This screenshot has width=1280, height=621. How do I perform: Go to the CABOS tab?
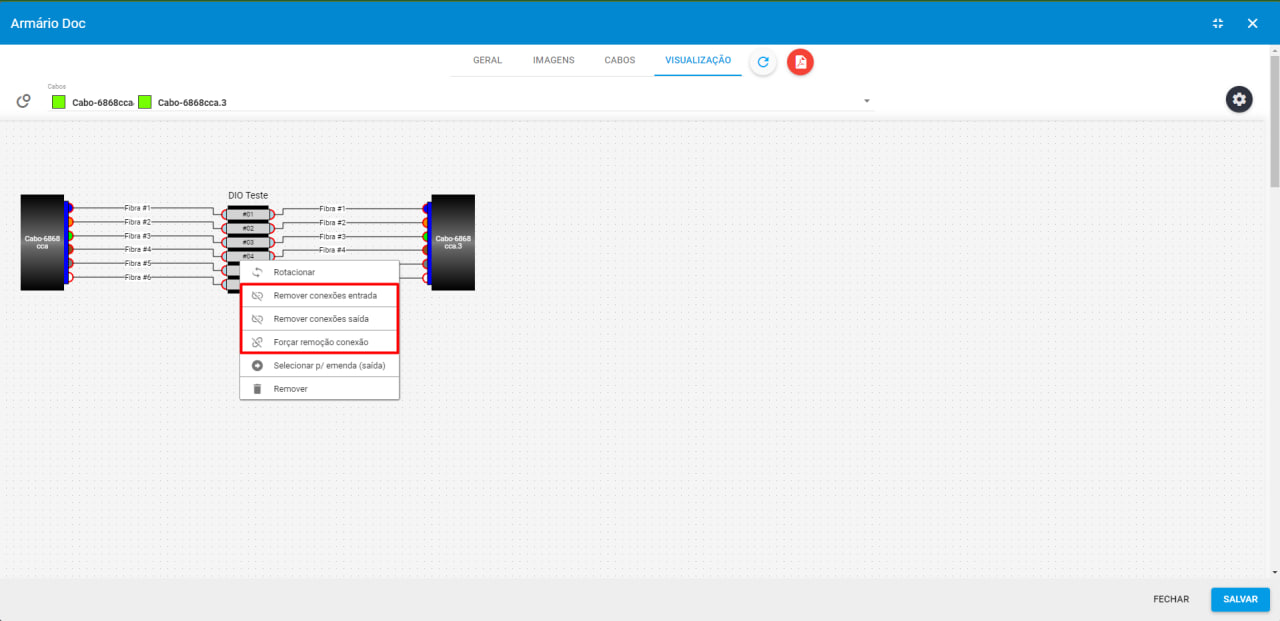click(619, 60)
